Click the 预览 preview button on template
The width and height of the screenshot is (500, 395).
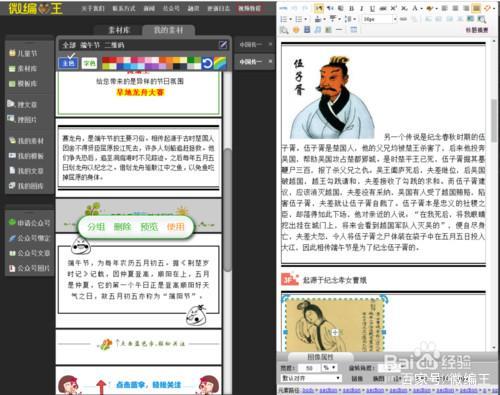click(149, 227)
